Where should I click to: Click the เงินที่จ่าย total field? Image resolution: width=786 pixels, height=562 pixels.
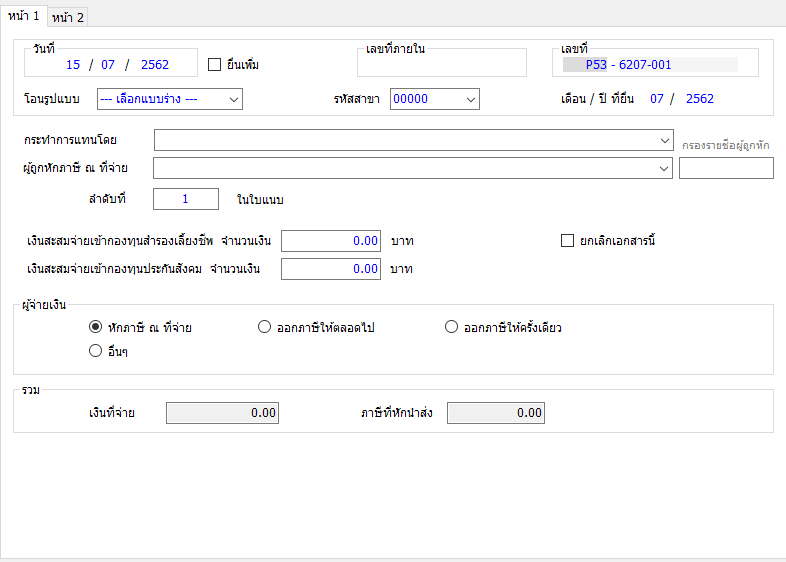[223, 413]
